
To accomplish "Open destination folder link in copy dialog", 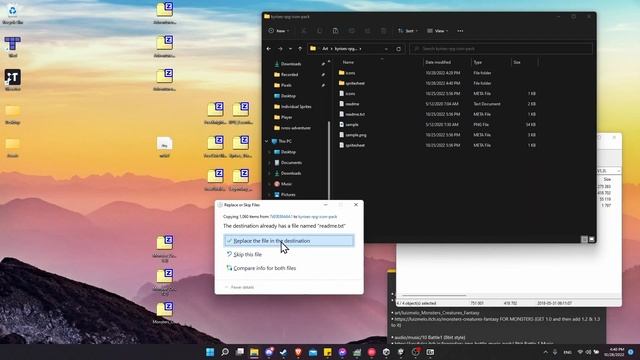I will click(x=318, y=217).
